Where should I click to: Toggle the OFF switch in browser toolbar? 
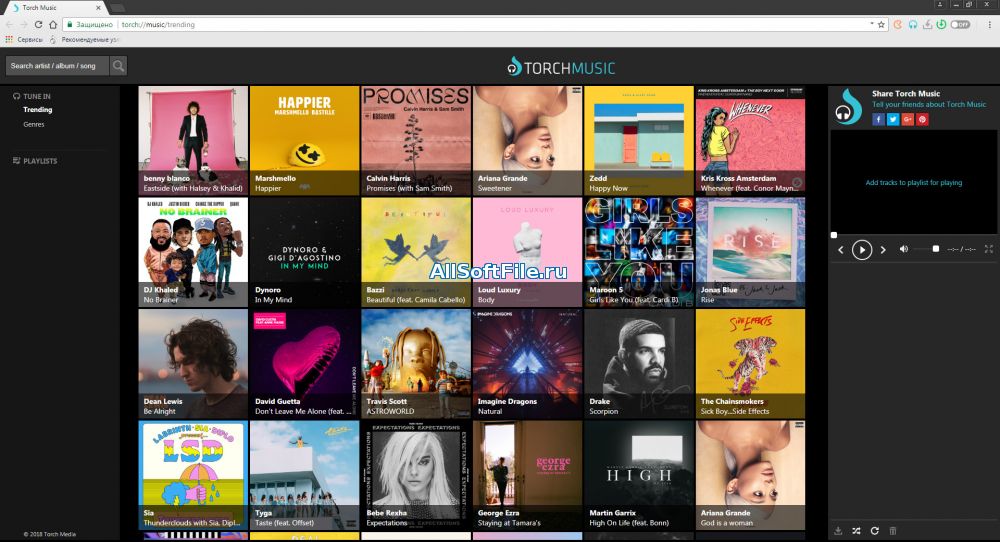[x=960, y=24]
